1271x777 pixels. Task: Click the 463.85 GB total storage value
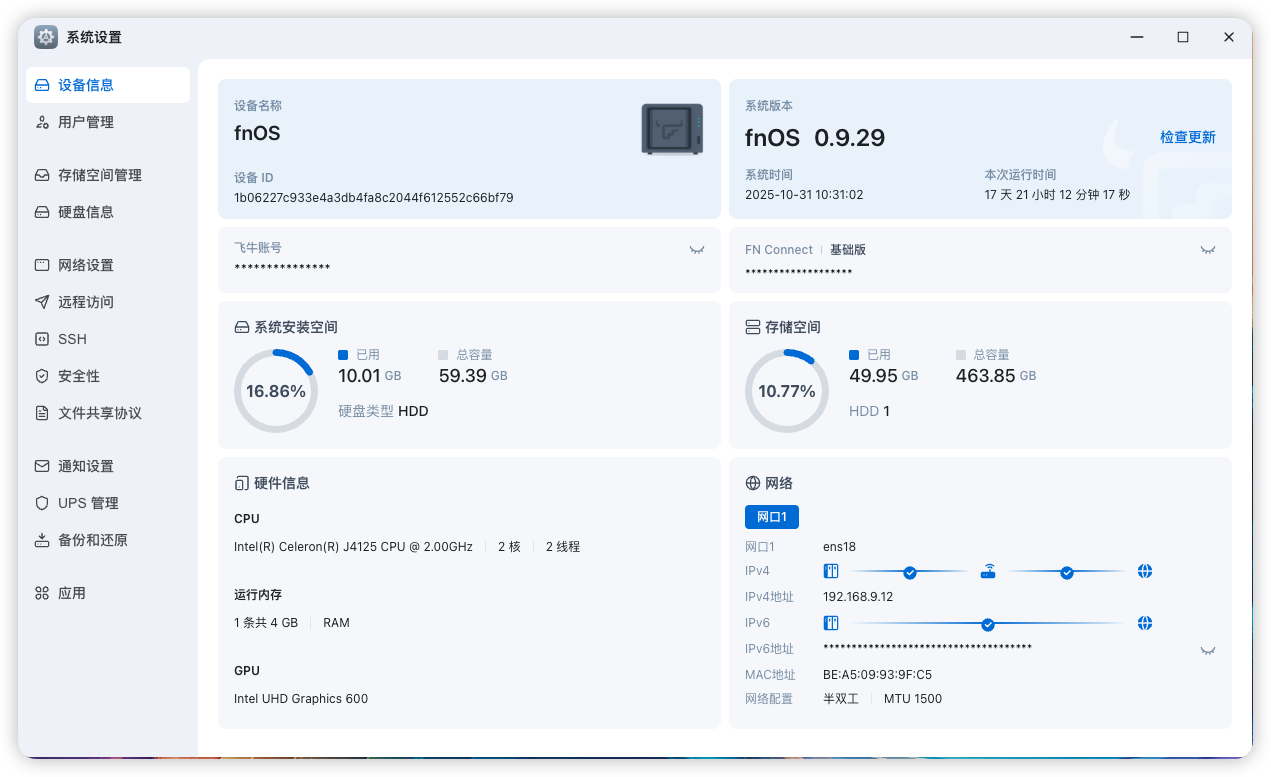pos(996,376)
